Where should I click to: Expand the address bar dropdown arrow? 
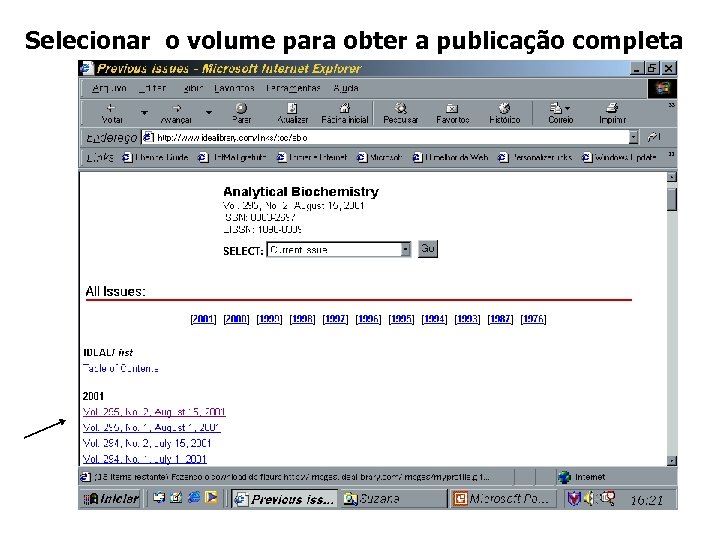(x=634, y=137)
